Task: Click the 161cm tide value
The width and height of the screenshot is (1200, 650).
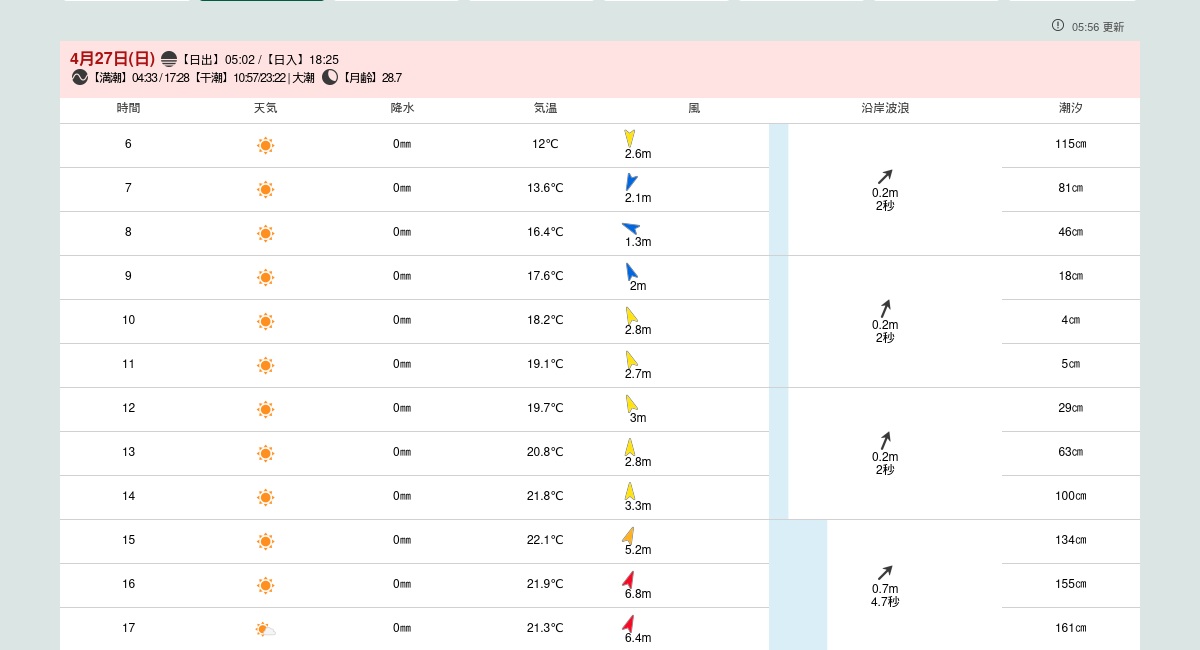Action: point(1070,628)
